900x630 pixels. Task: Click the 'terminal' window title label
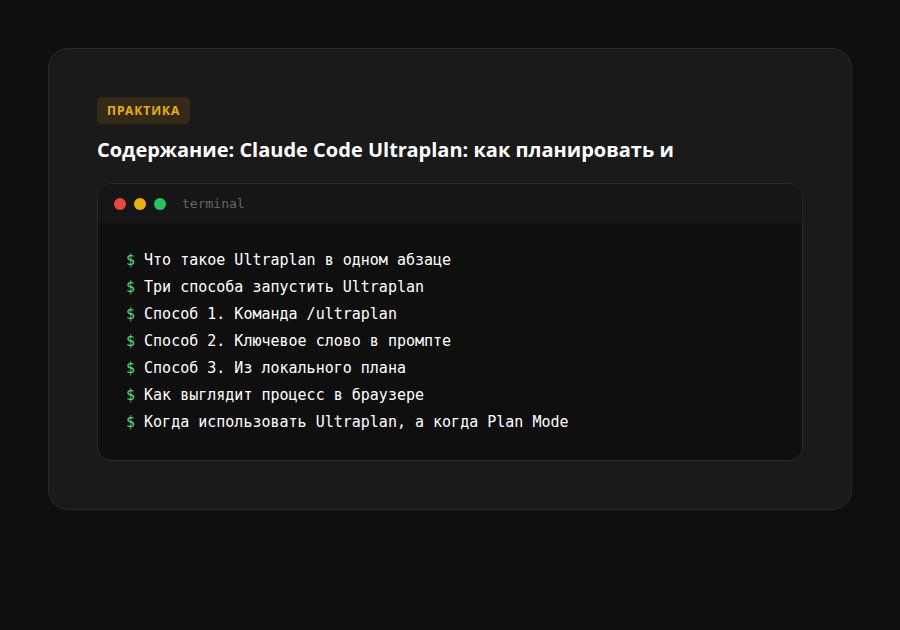tap(212, 203)
